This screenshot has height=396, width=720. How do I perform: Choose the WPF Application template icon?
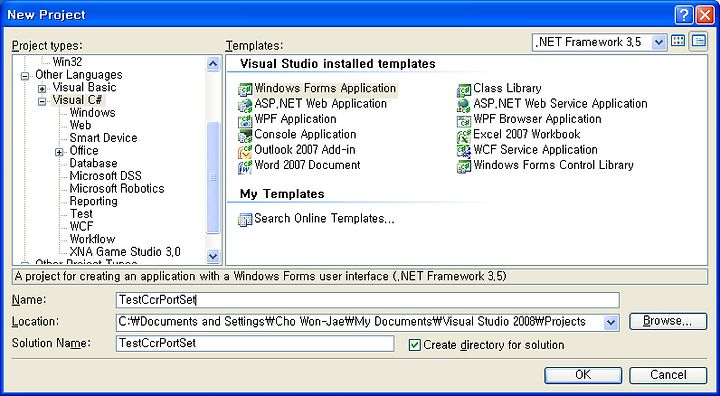point(245,120)
